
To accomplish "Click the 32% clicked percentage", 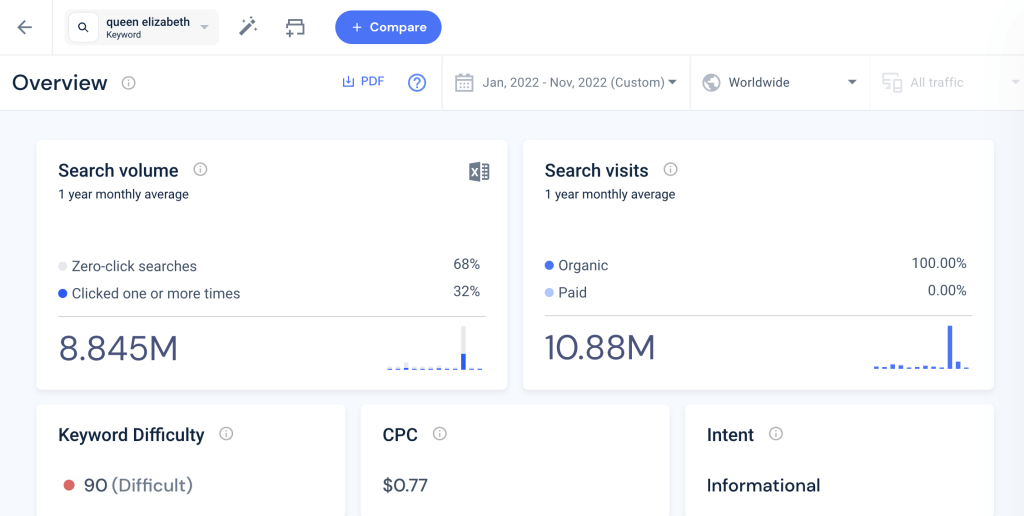I will 466,291.
